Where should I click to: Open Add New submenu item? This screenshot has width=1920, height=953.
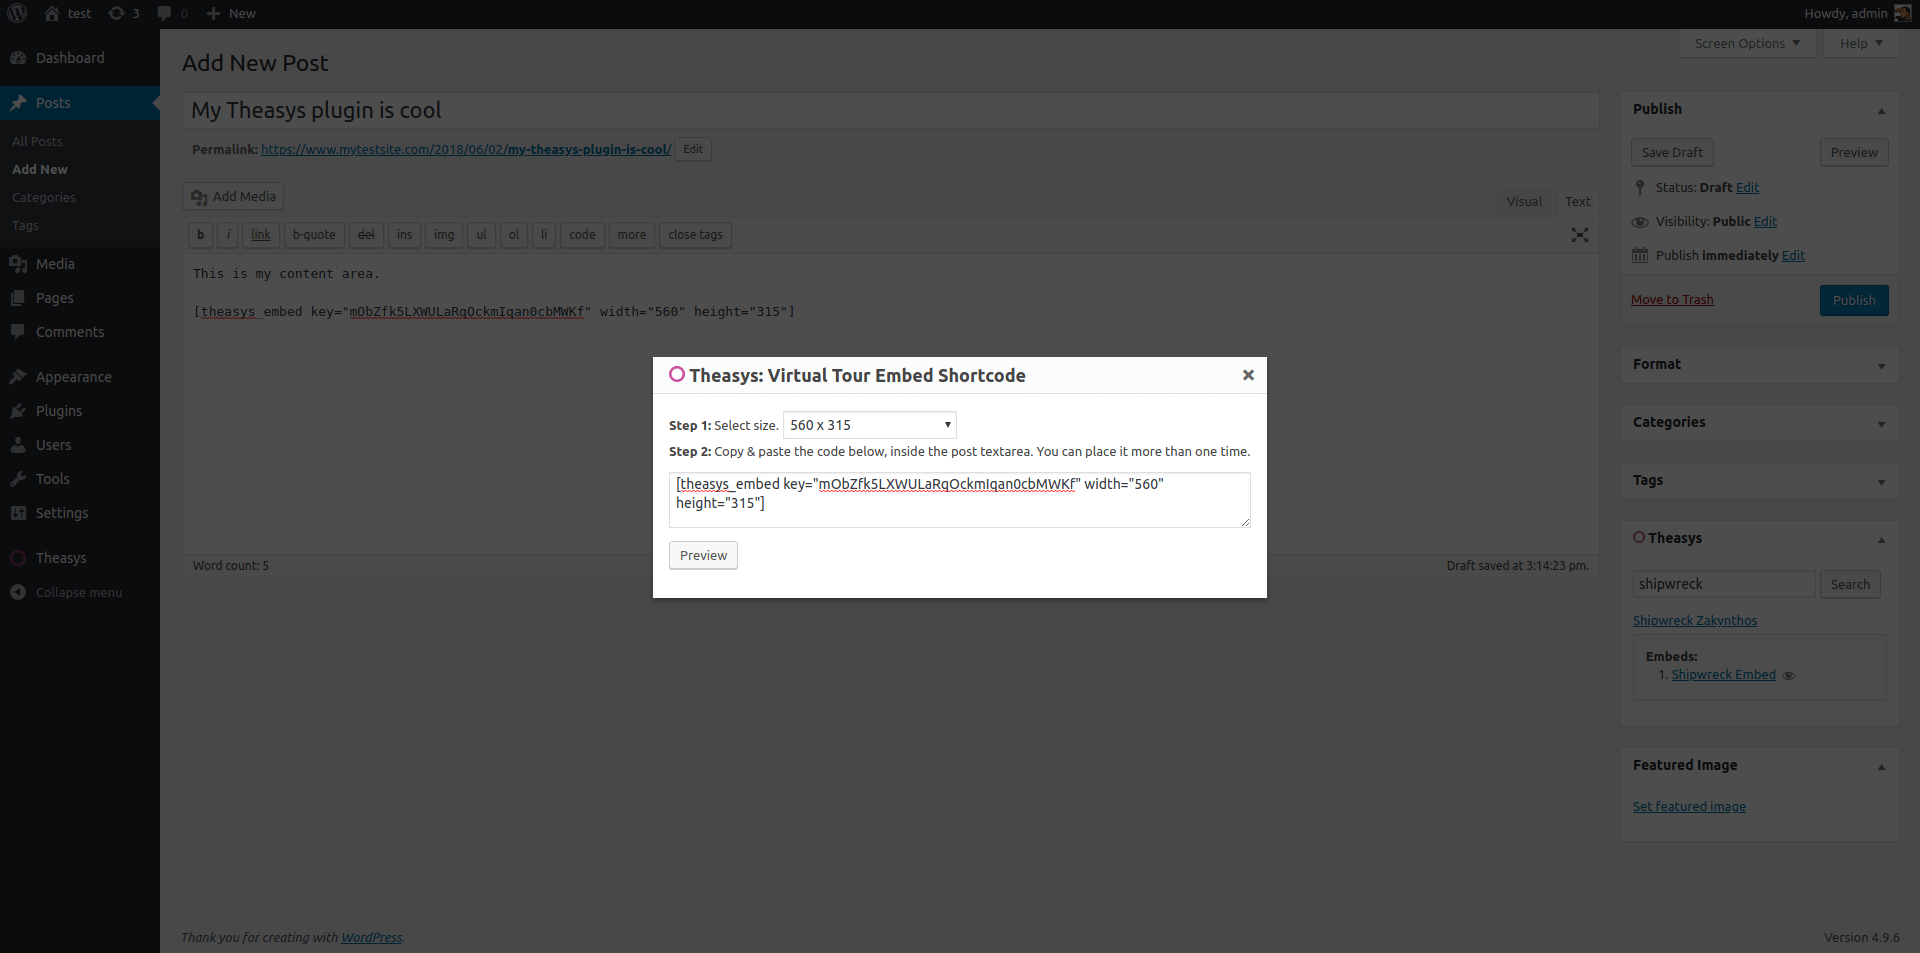pyautogui.click(x=40, y=170)
